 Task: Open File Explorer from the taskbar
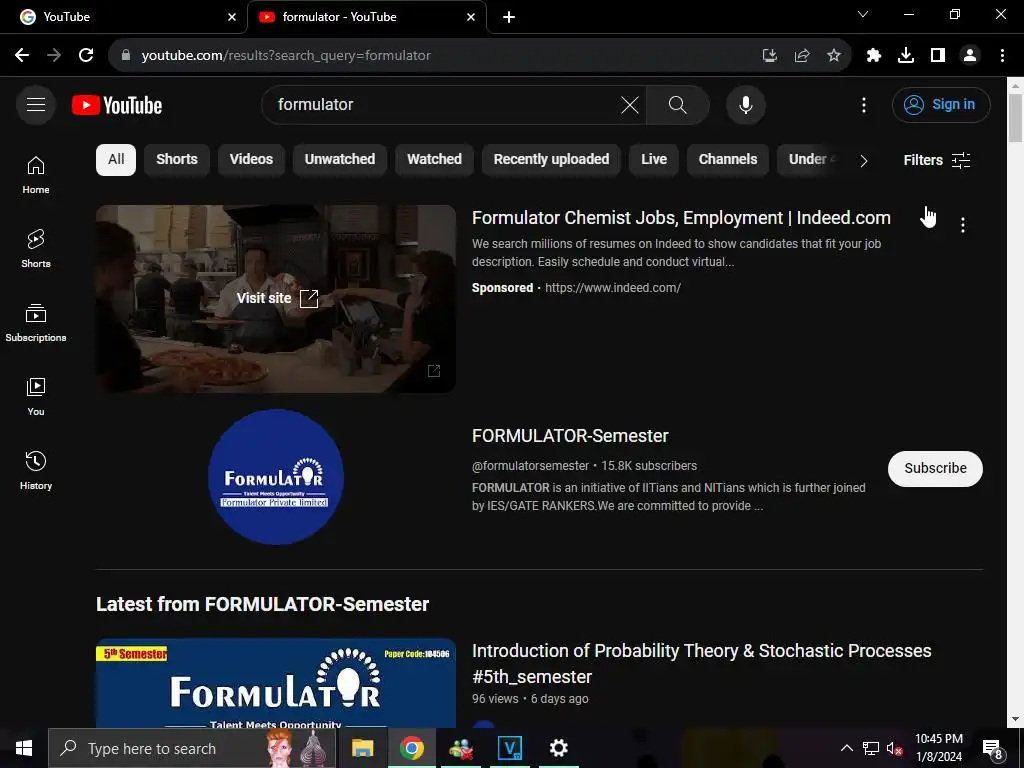pos(362,748)
